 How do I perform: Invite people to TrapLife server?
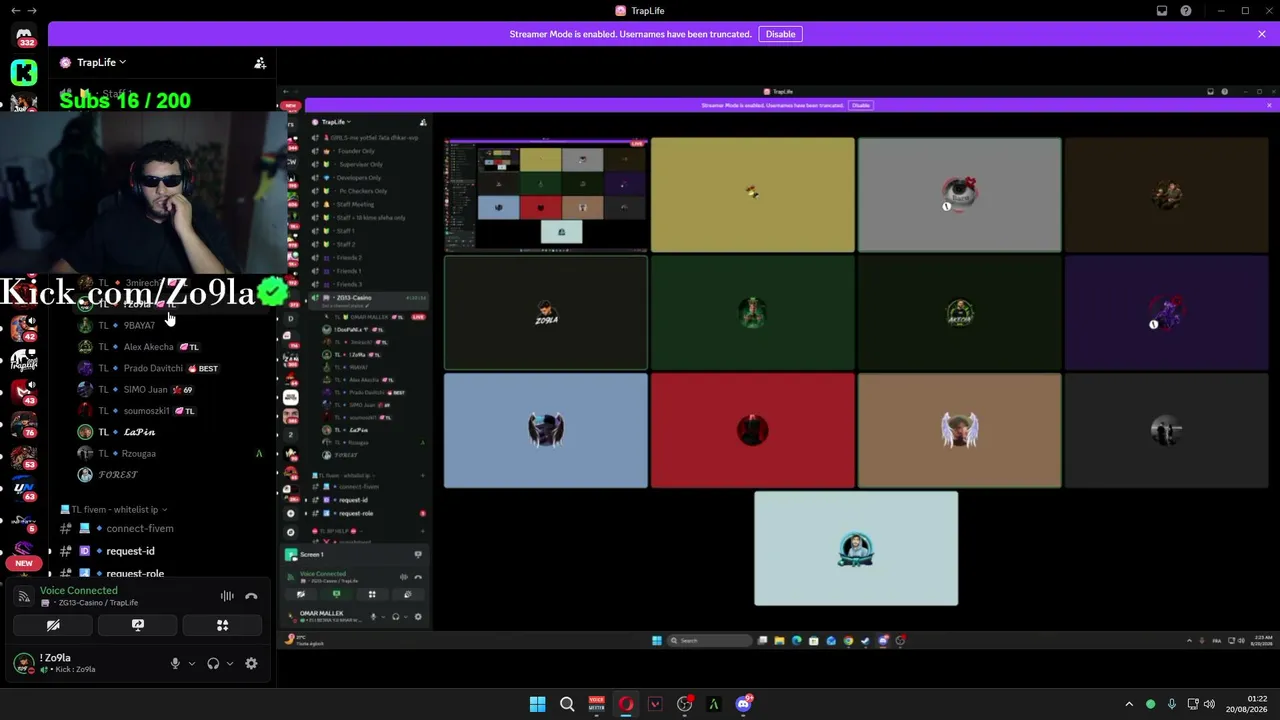click(260, 63)
